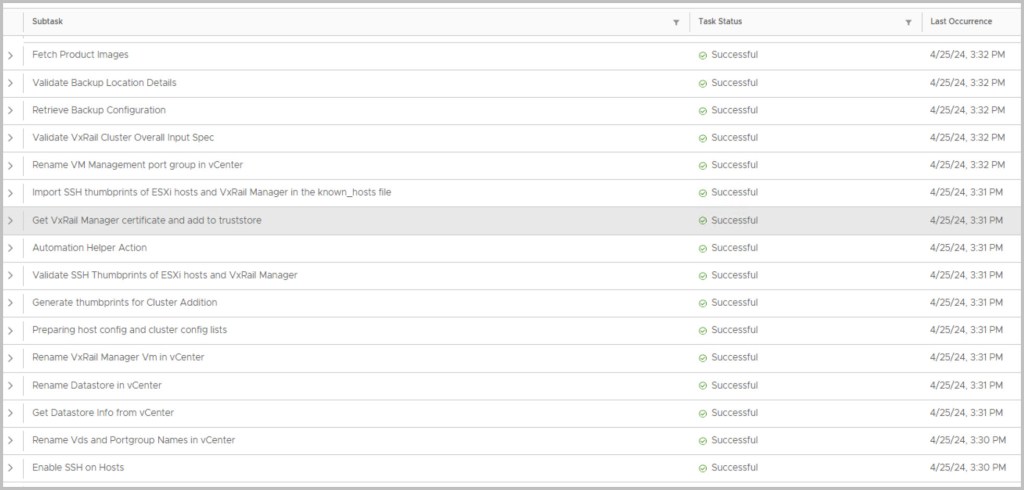
Task: Click the Task Status column filter icon
Action: pyautogui.click(x=908, y=22)
